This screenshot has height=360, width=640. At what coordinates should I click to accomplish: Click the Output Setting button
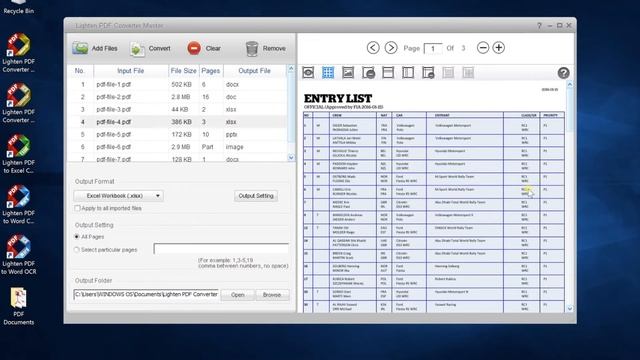click(x=256, y=196)
